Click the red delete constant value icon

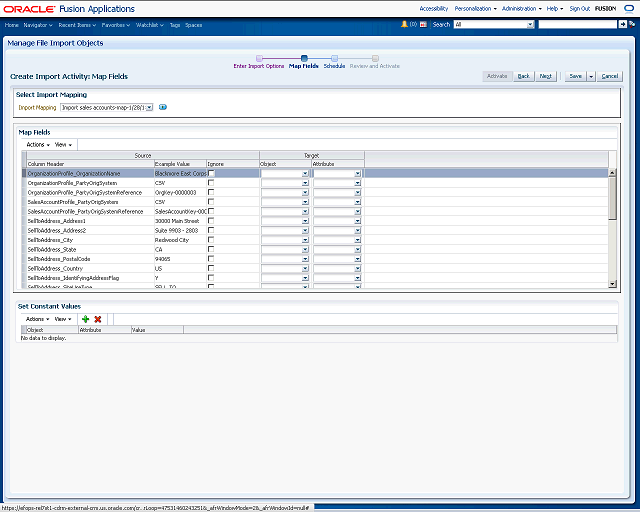coord(98,318)
